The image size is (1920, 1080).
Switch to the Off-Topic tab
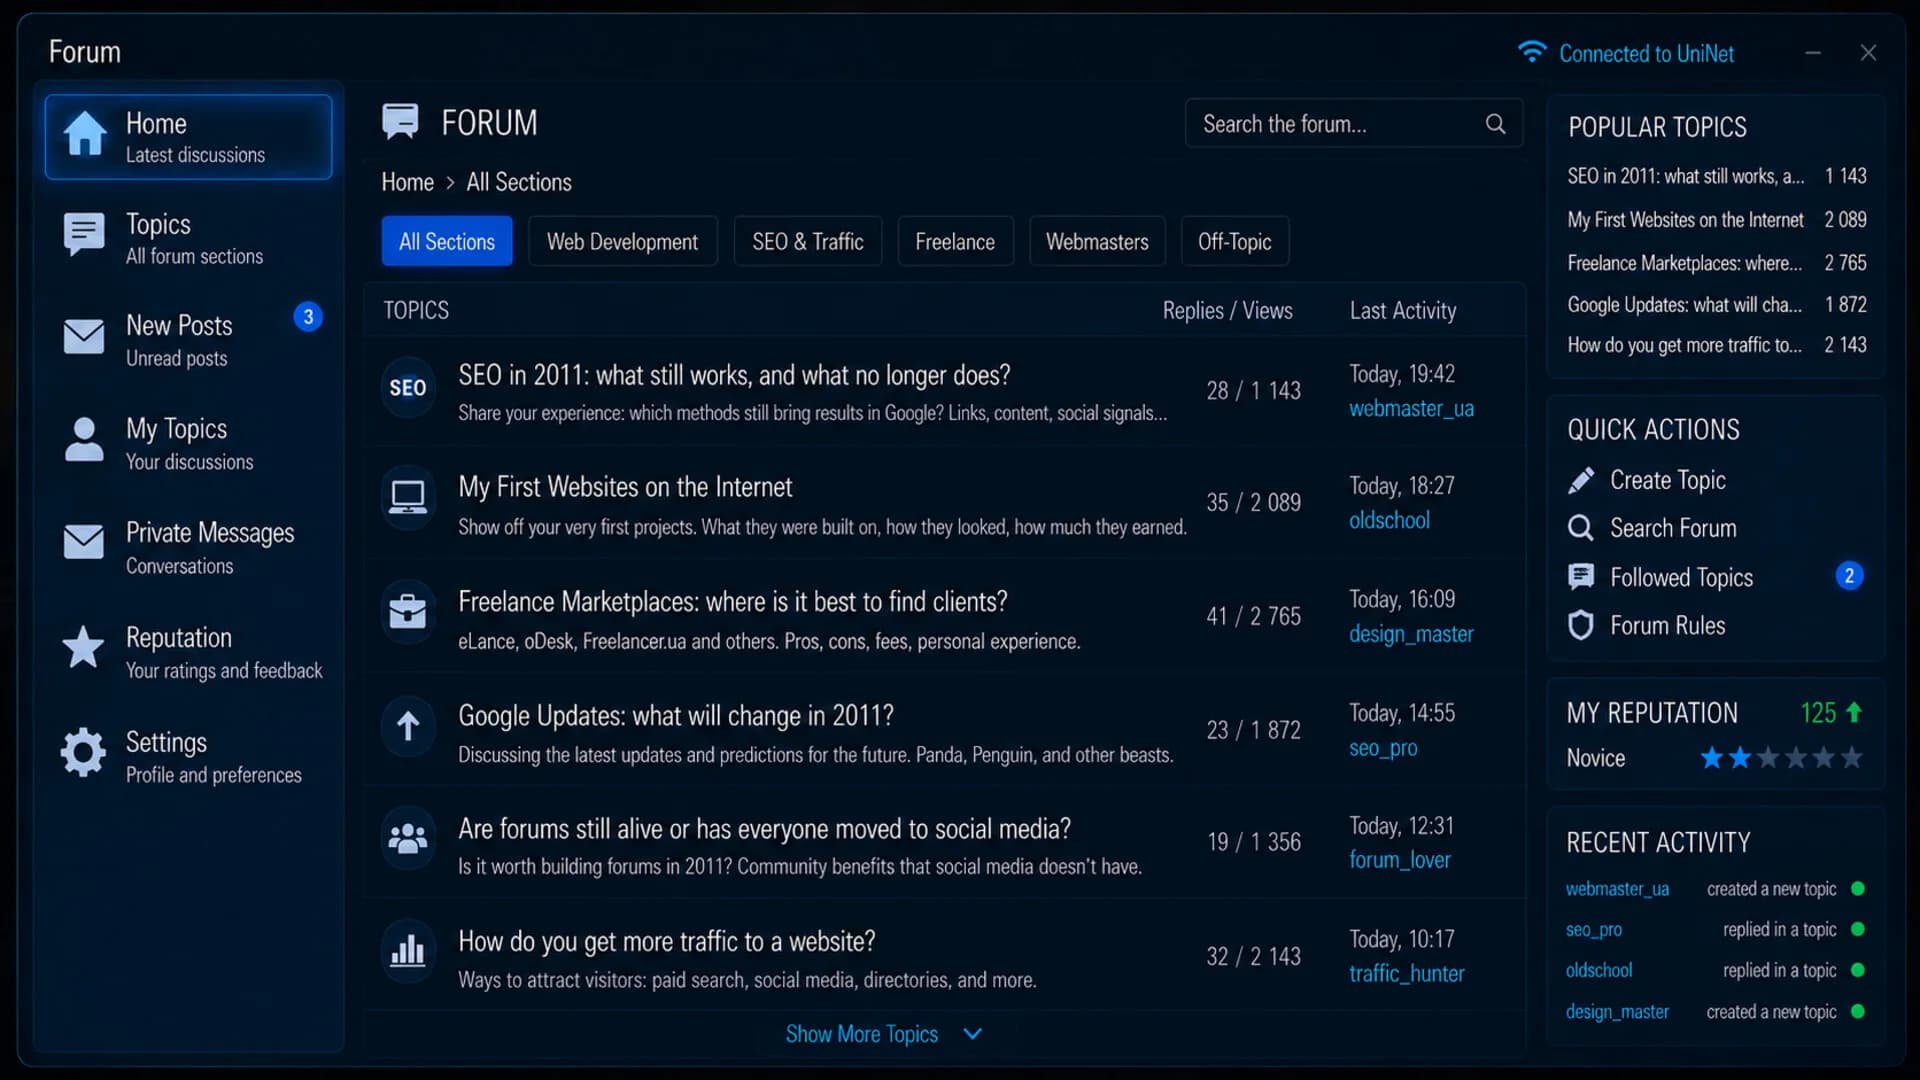pyautogui.click(x=1235, y=241)
